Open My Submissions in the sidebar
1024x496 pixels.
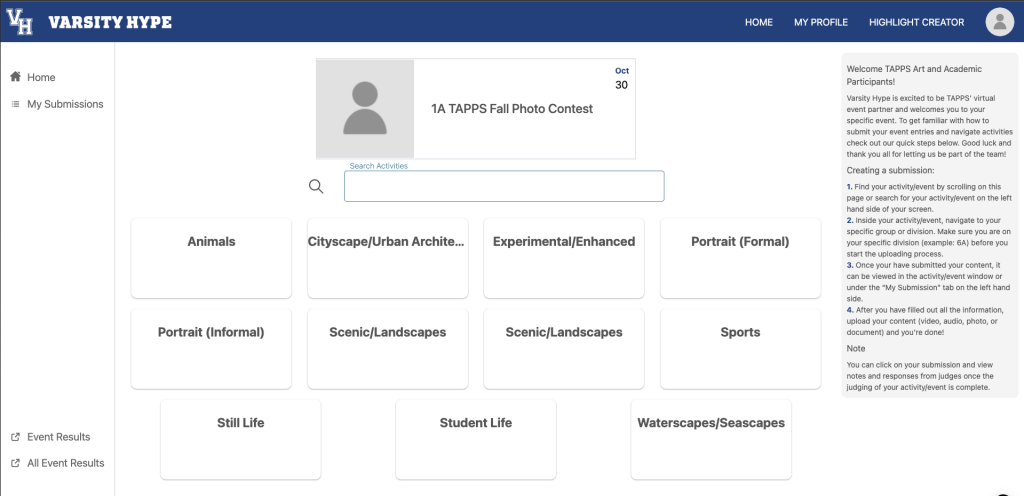pyautogui.click(x=65, y=104)
